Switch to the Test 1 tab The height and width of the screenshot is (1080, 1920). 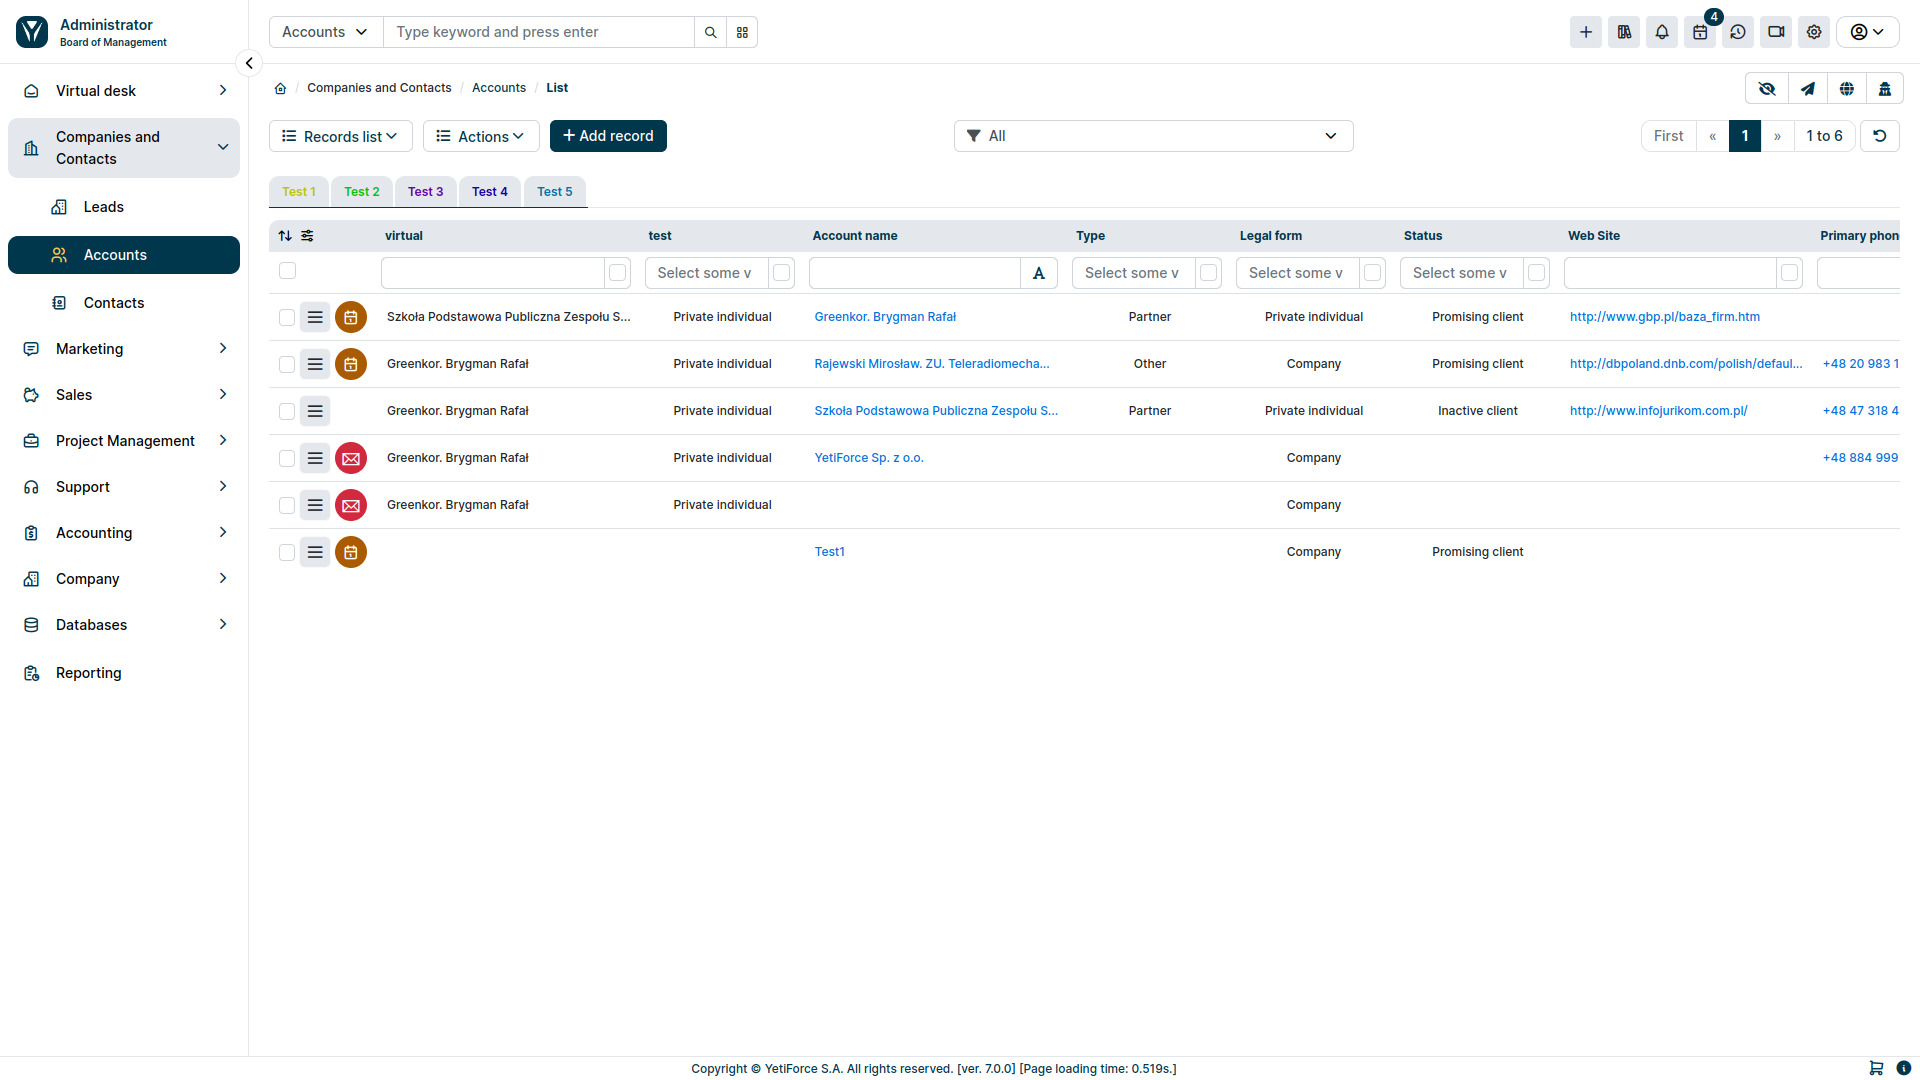tap(299, 192)
